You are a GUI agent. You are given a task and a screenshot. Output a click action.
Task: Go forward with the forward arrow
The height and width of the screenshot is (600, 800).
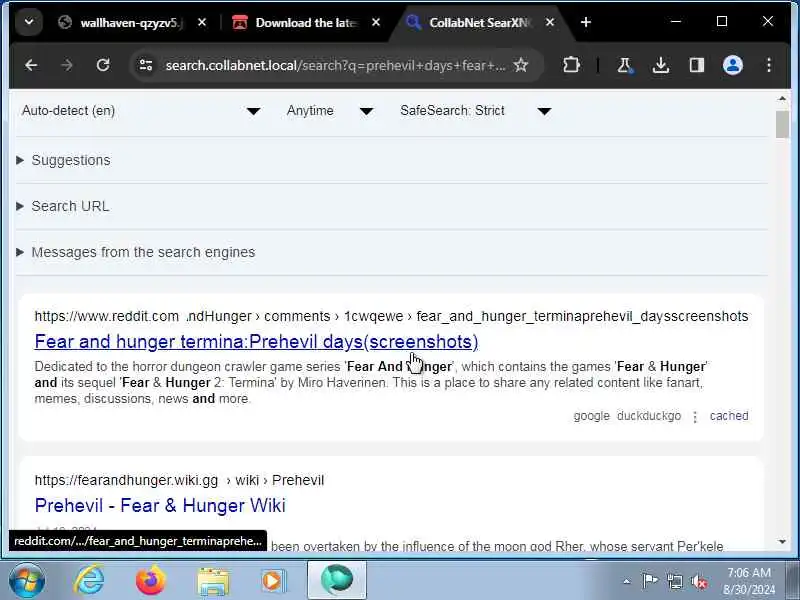coord(67,65)
